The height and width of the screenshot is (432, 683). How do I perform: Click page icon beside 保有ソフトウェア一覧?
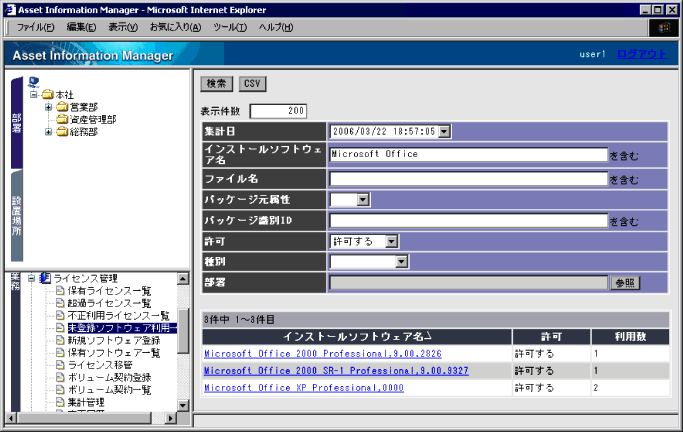pos(60,352)
